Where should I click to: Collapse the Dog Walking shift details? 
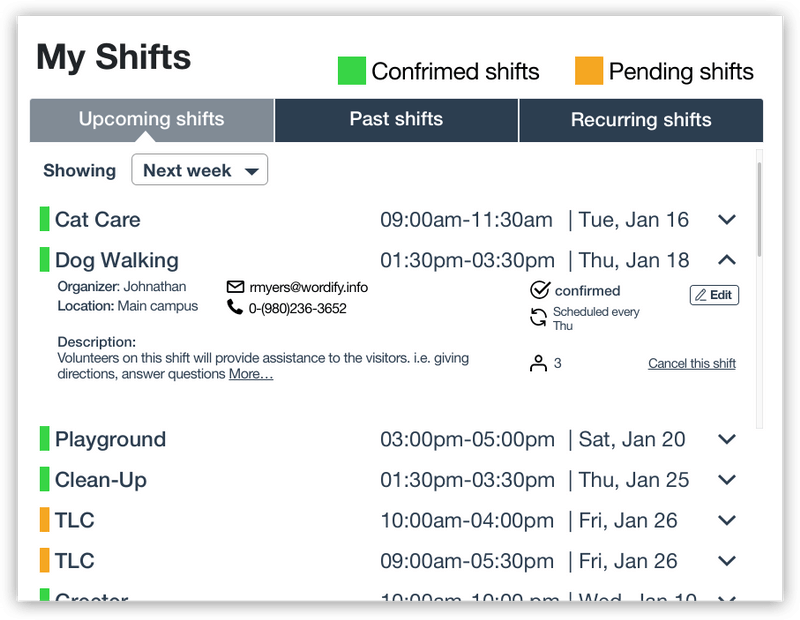(x=727, y=260)
